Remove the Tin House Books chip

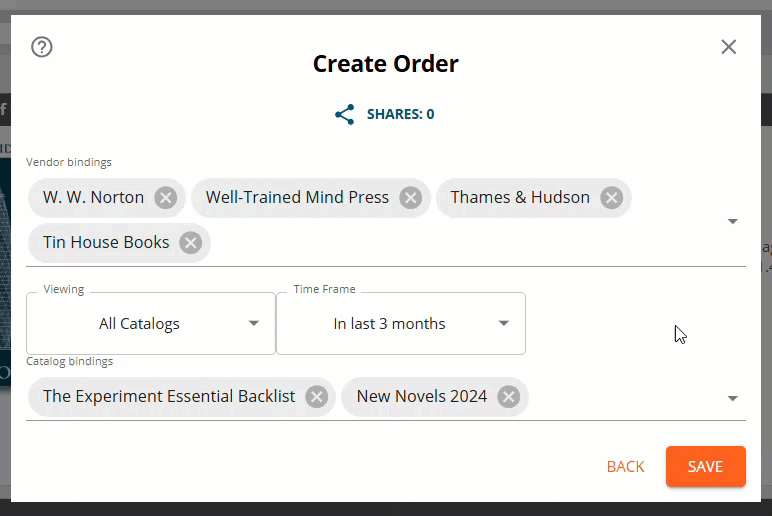pyautogui.click(x=190, y=242)
